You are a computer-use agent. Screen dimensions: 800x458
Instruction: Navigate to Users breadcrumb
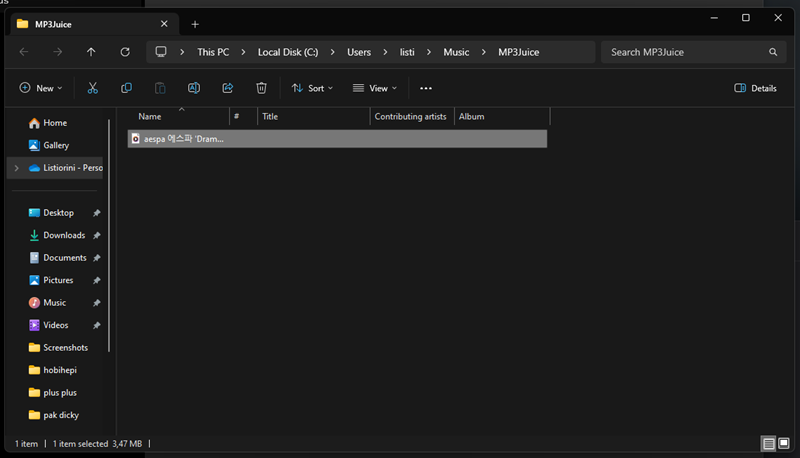tap(359, 52)
